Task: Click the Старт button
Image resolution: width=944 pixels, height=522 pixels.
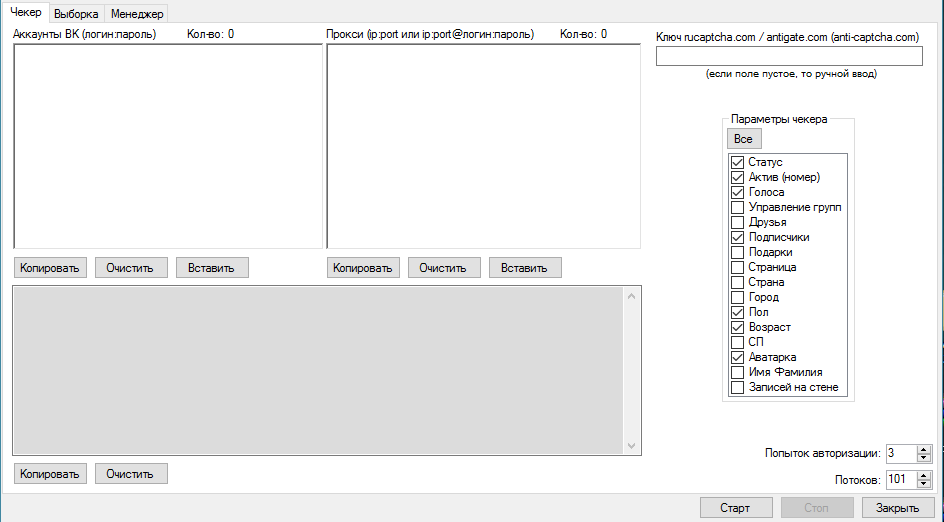Action: 736,508
